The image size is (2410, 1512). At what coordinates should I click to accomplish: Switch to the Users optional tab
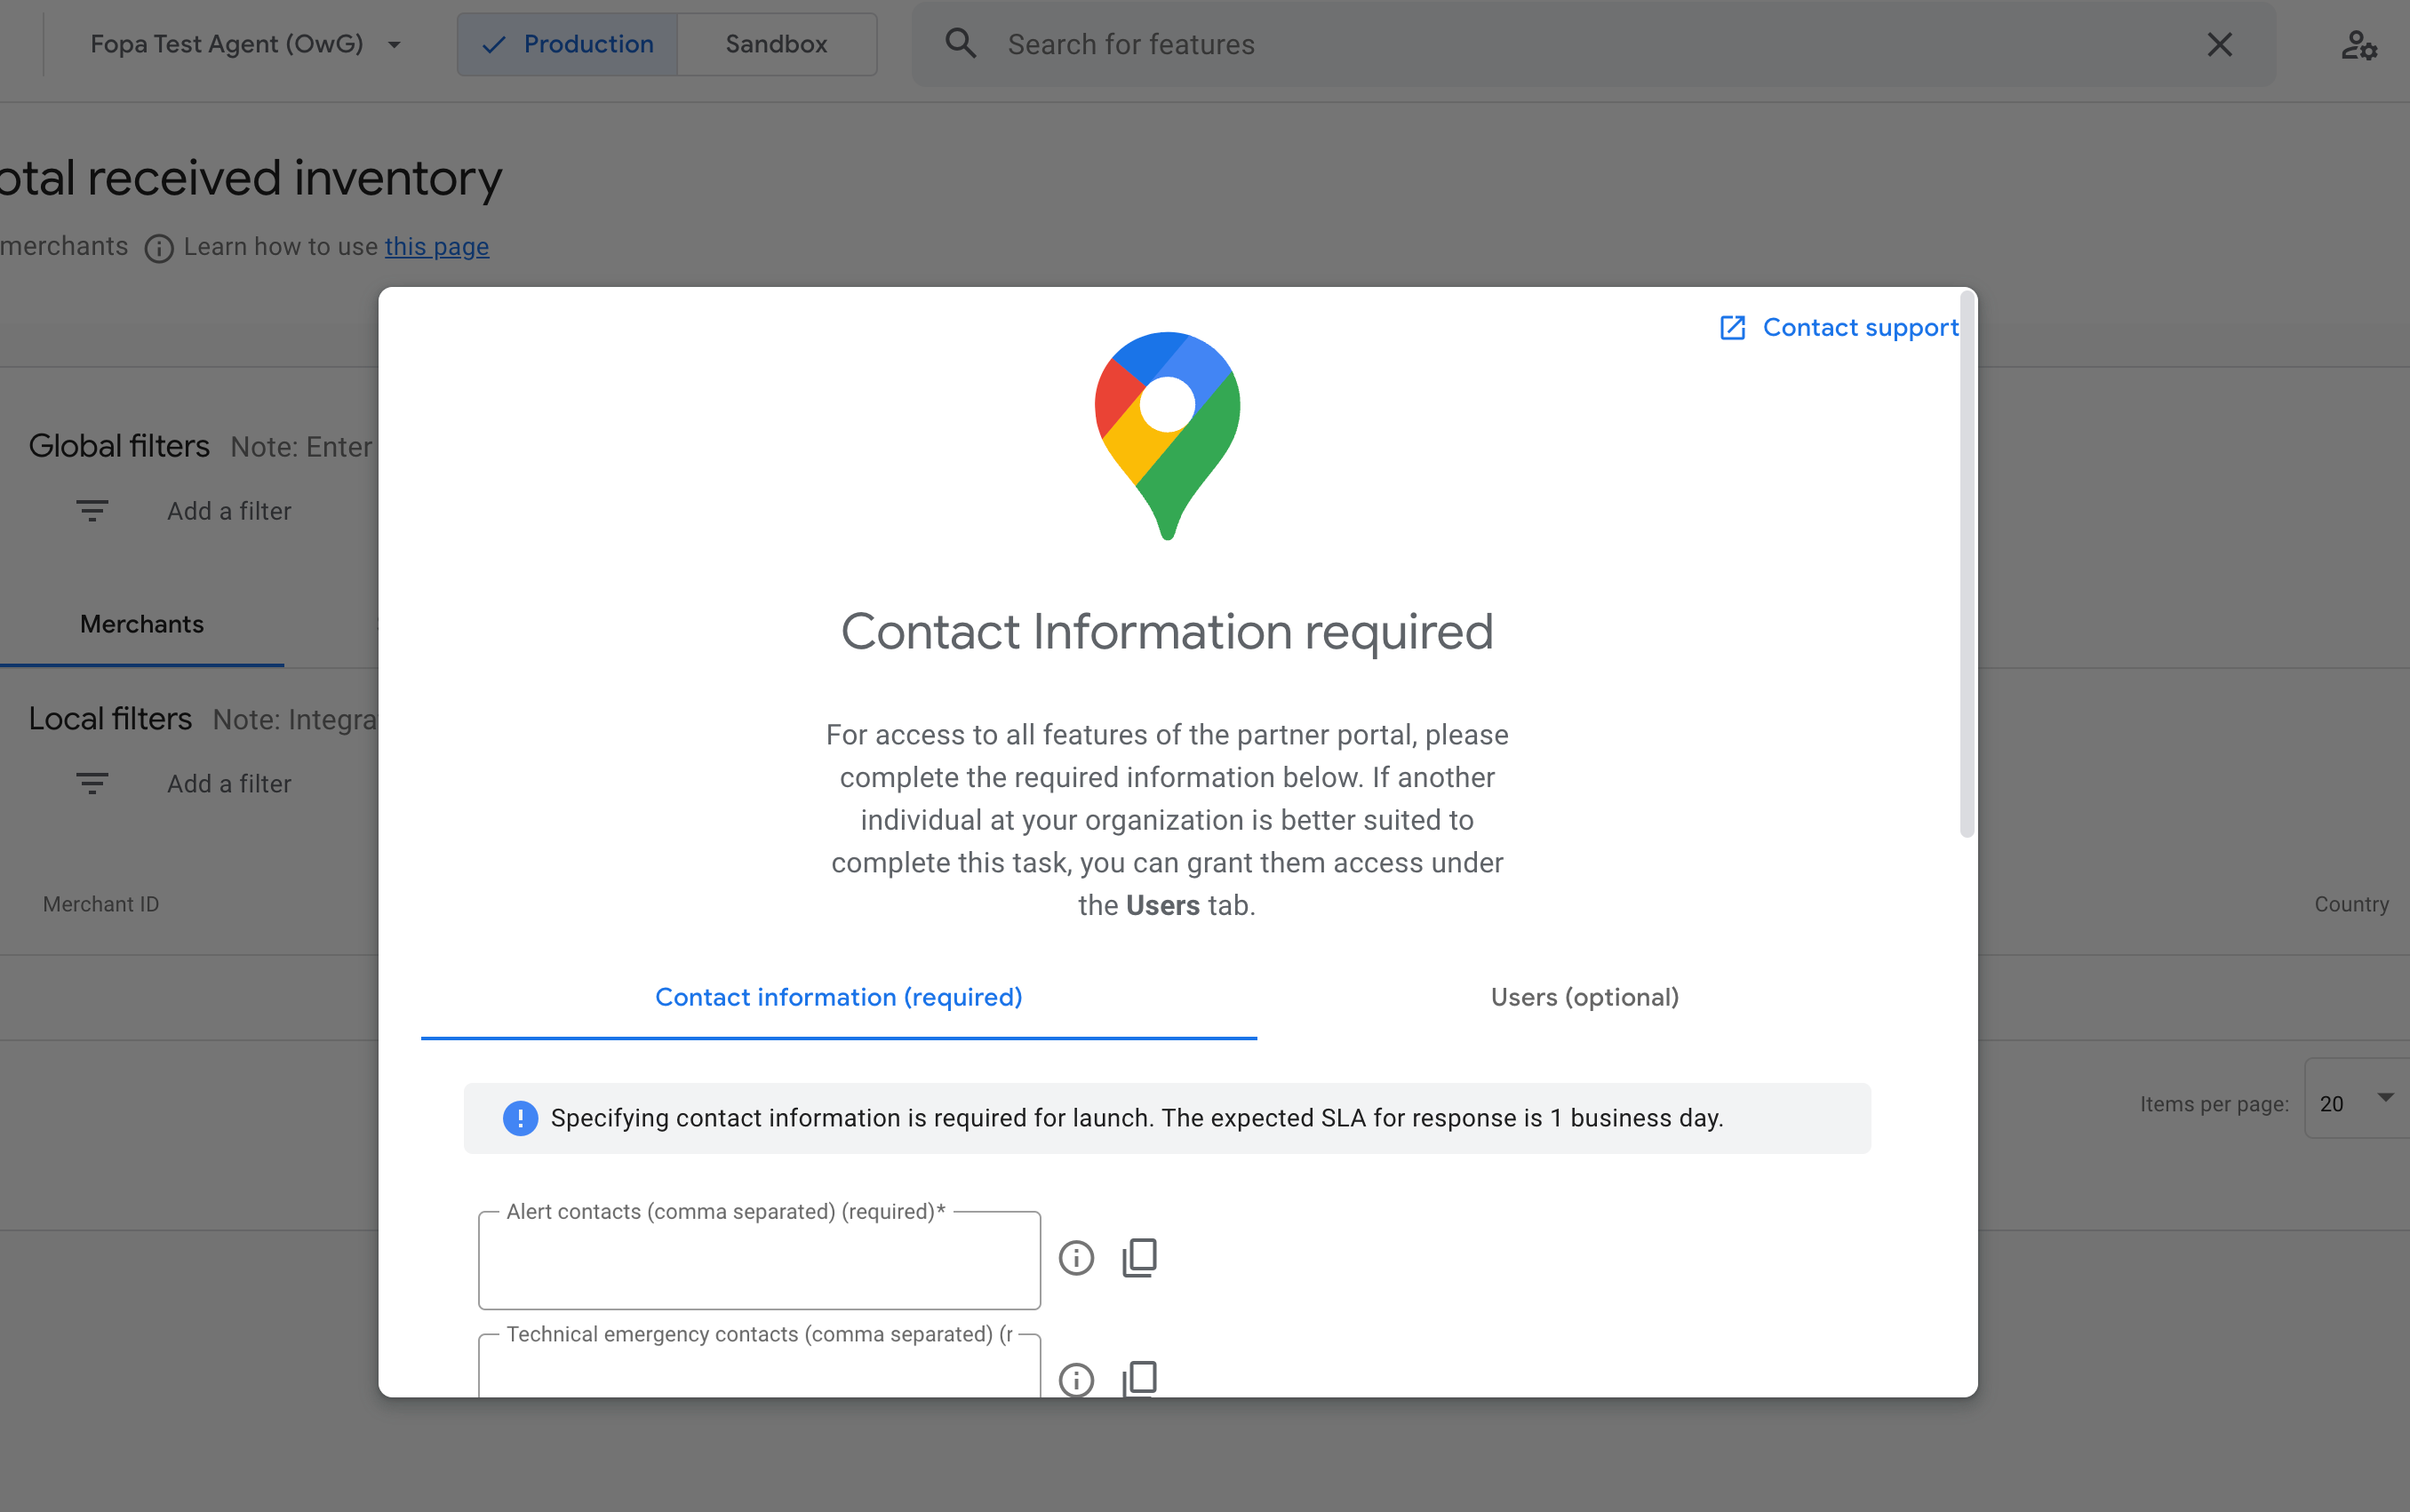click(x=1584, y=999)
